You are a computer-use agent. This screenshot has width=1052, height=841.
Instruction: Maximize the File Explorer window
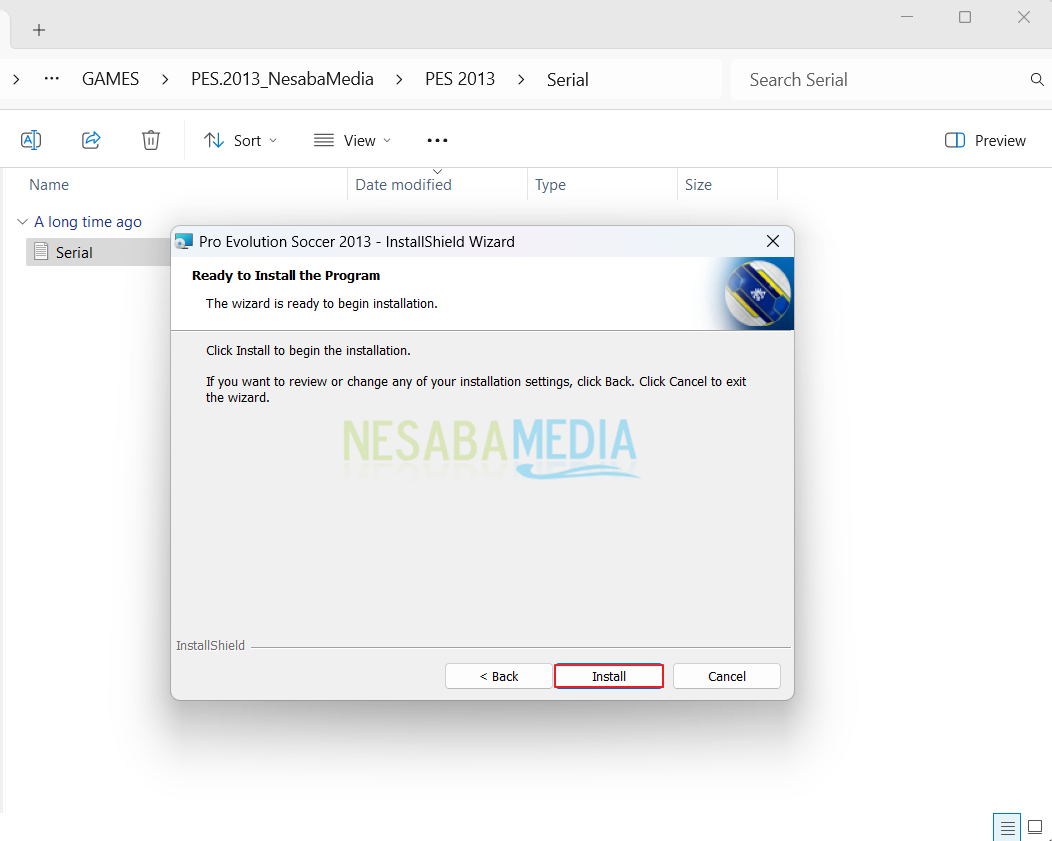pos(965,17)
